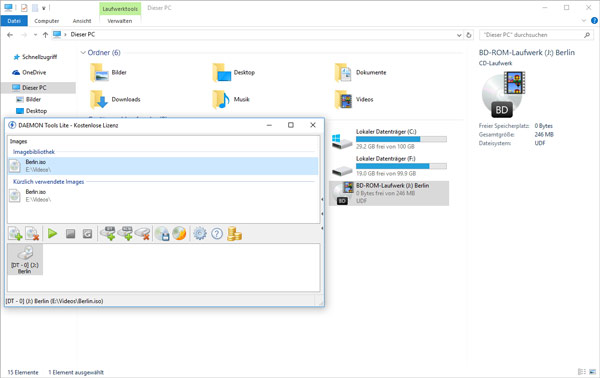Maximize the DAEMON Tools Lite window

291,125
